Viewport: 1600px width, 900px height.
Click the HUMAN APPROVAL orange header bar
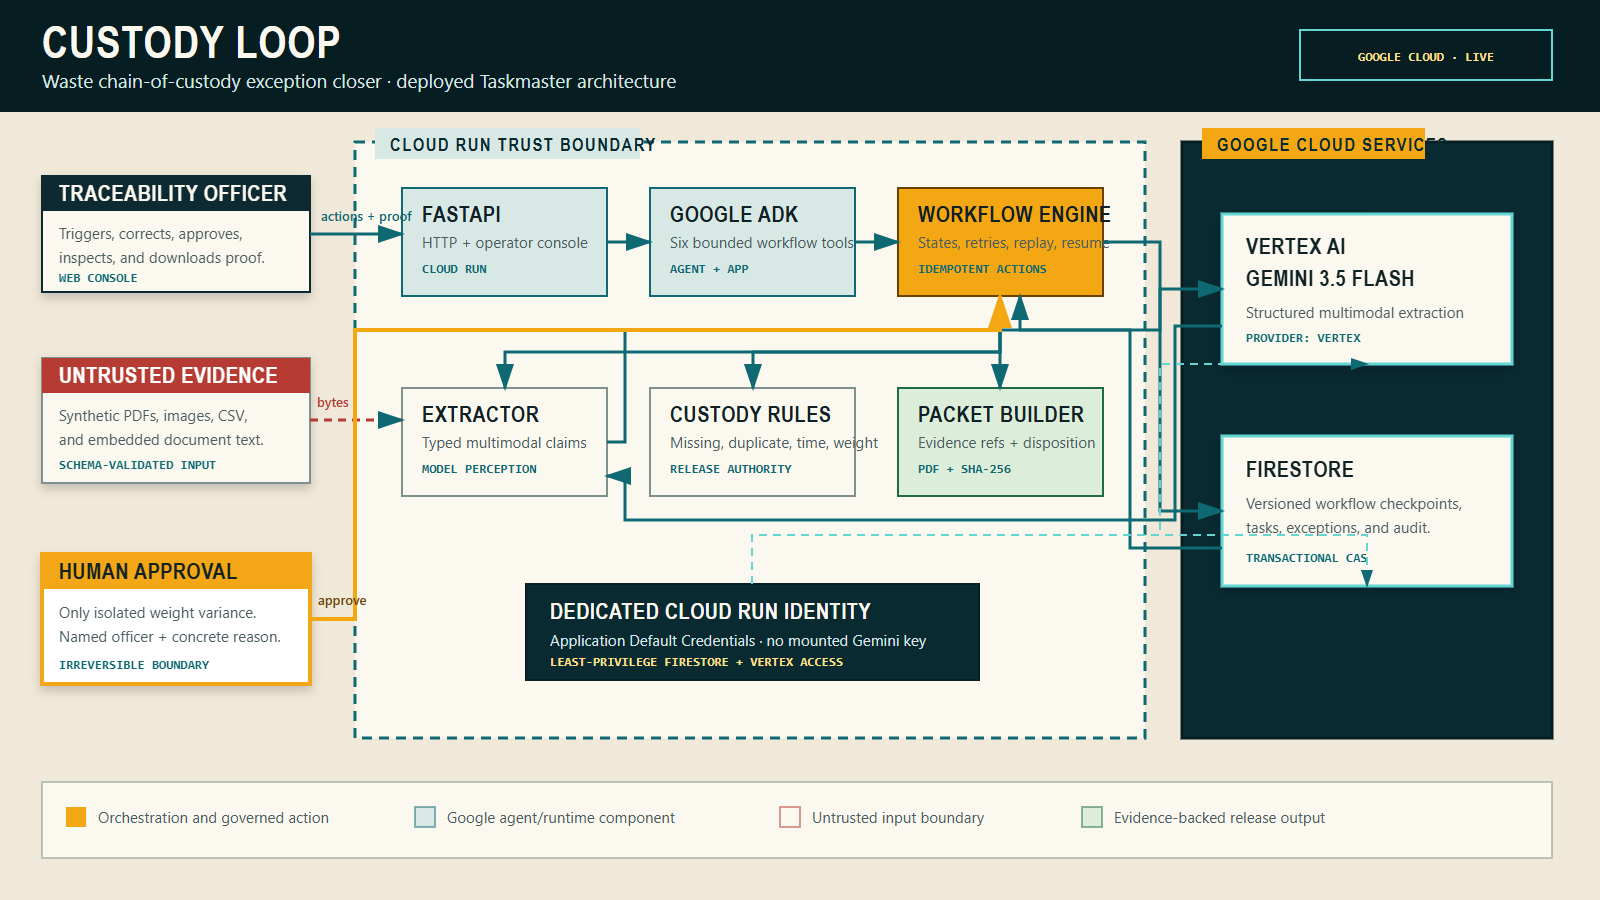[x=176, y=571]
